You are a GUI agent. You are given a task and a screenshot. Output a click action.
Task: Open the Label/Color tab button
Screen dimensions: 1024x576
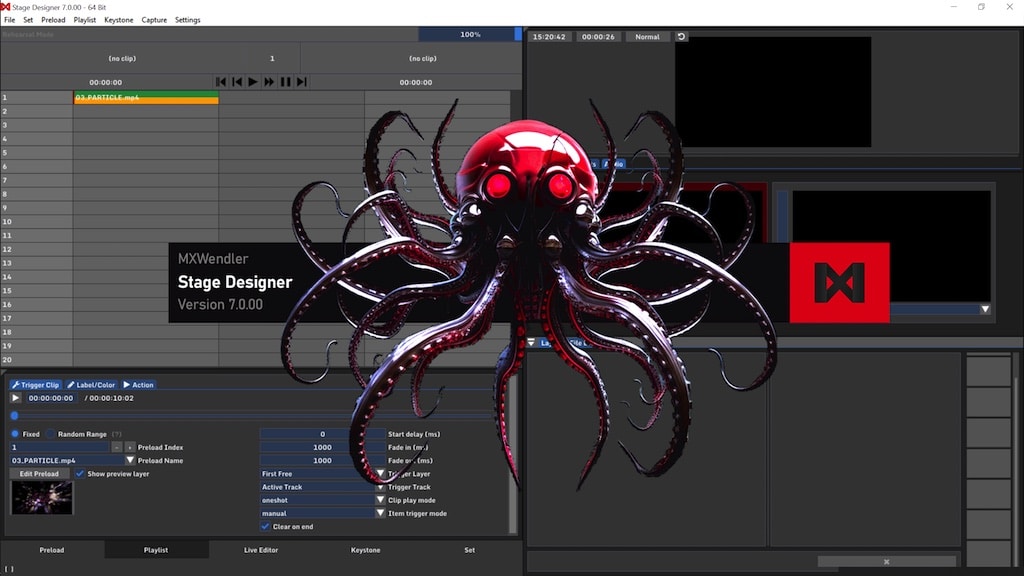click(91, 385)
